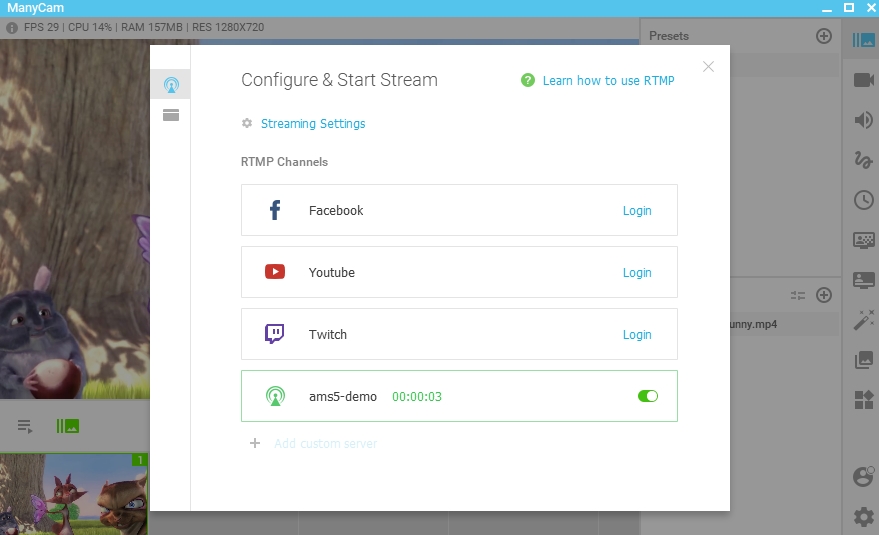Screen dimensions: 879x535
Task: Open Learn how to use RTMP
Action: tap(607, 81)
